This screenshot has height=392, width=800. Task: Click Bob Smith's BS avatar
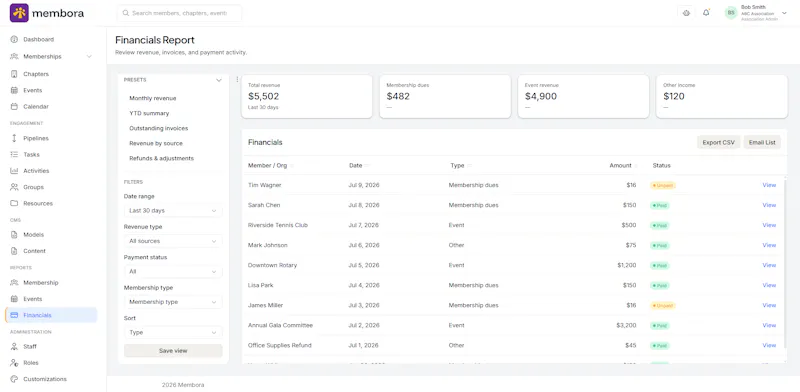[731, 13]
